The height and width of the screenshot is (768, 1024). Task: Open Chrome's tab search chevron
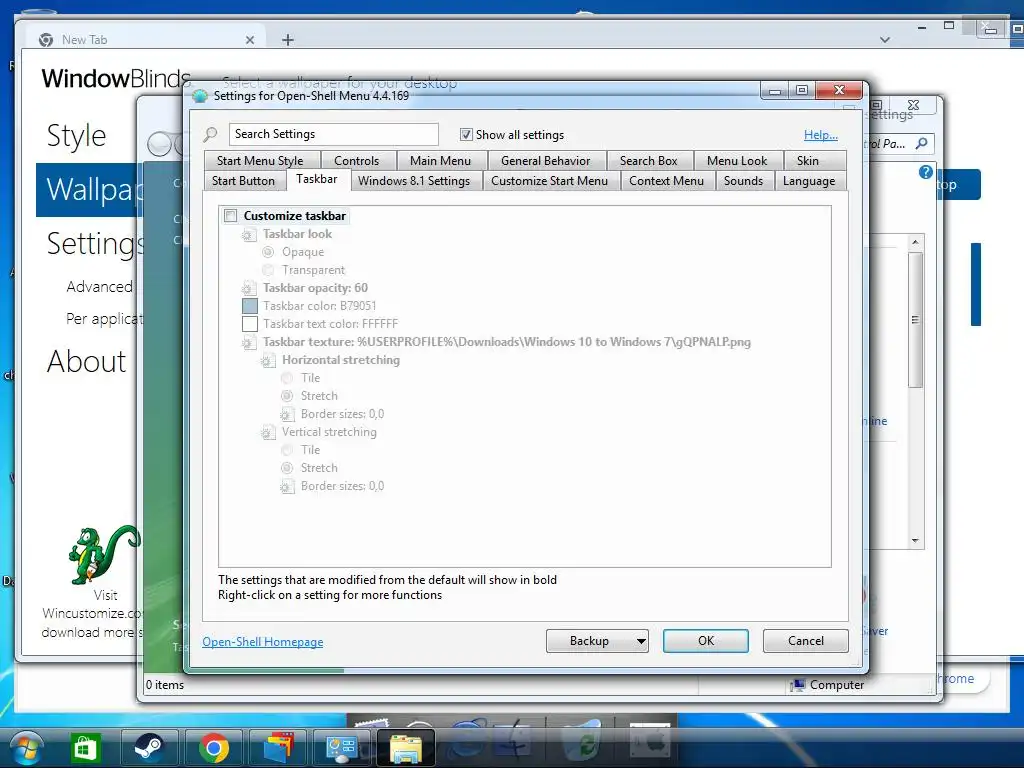coord(885,40)
